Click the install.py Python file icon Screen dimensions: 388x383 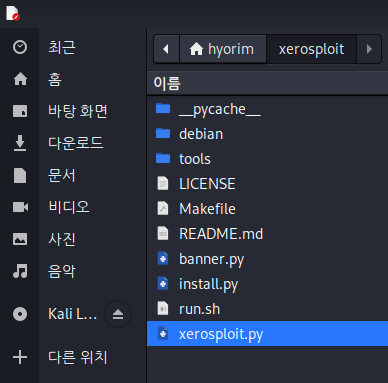[x=163, y=283]
